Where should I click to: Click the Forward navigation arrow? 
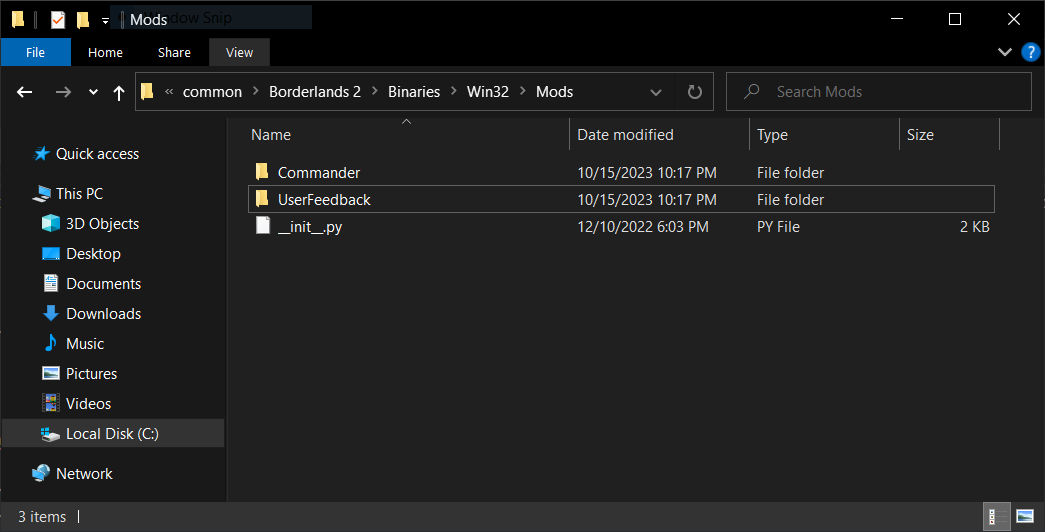(63, 92)
